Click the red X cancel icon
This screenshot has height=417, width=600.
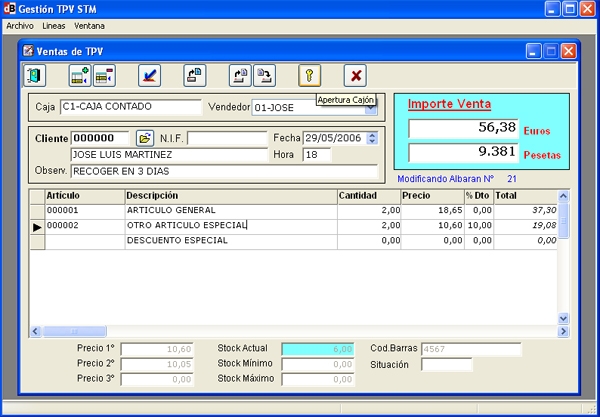(355, 75)
